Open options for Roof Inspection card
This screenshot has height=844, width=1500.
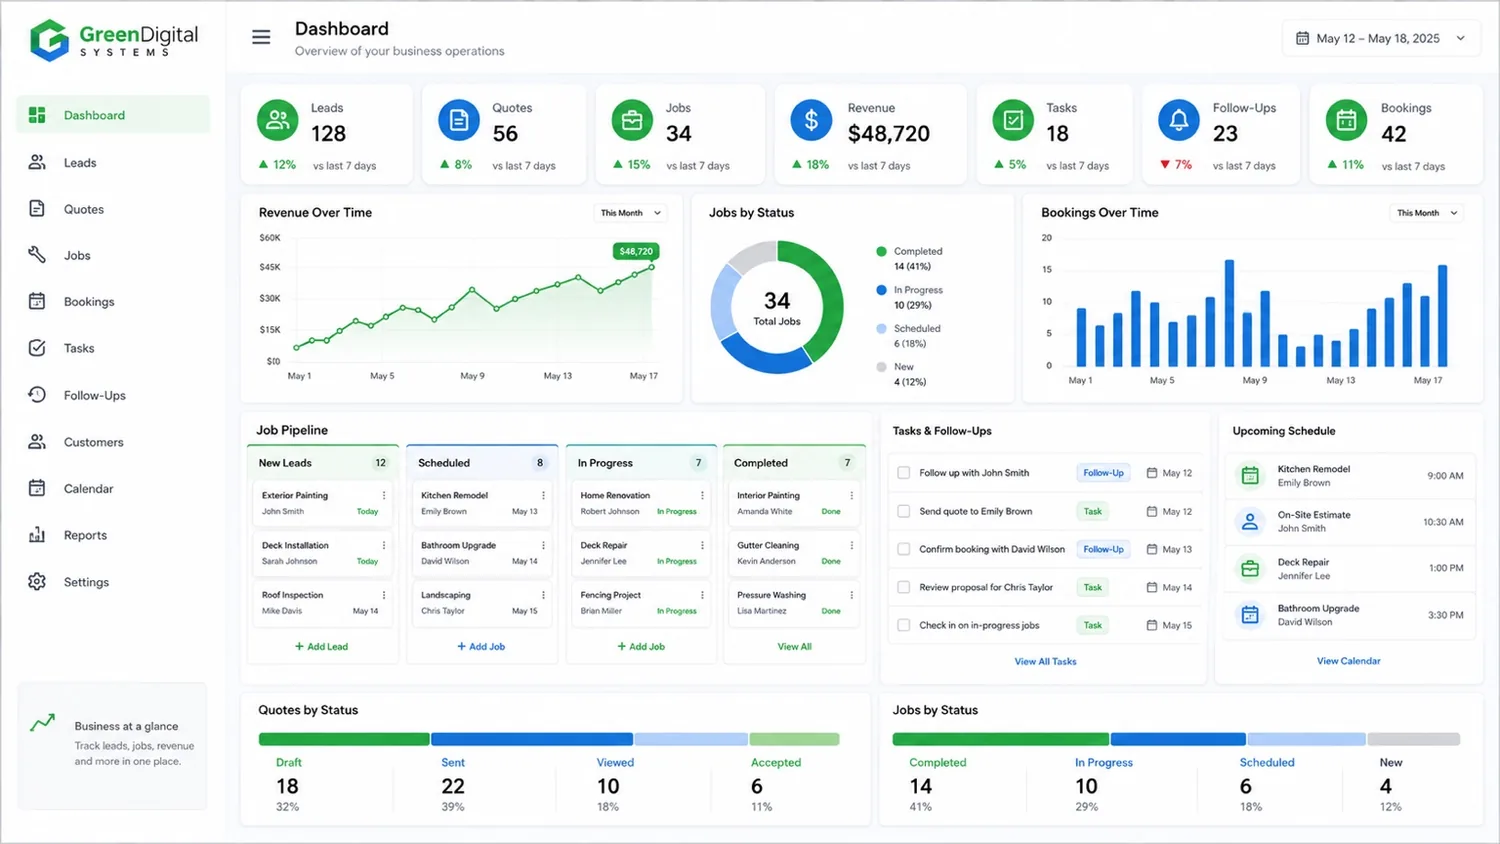click(384, 595)
